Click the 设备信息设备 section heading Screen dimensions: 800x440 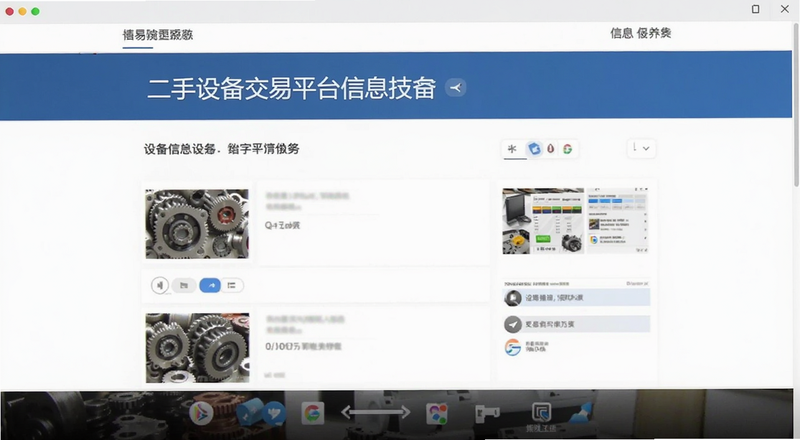(x=179, y=149)
